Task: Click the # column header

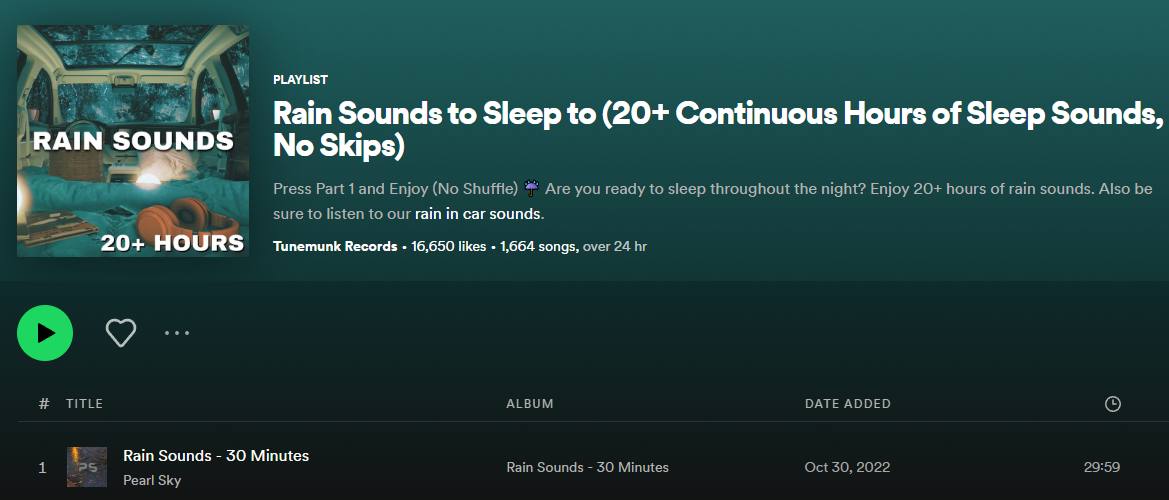Action: tap(44, 404)
